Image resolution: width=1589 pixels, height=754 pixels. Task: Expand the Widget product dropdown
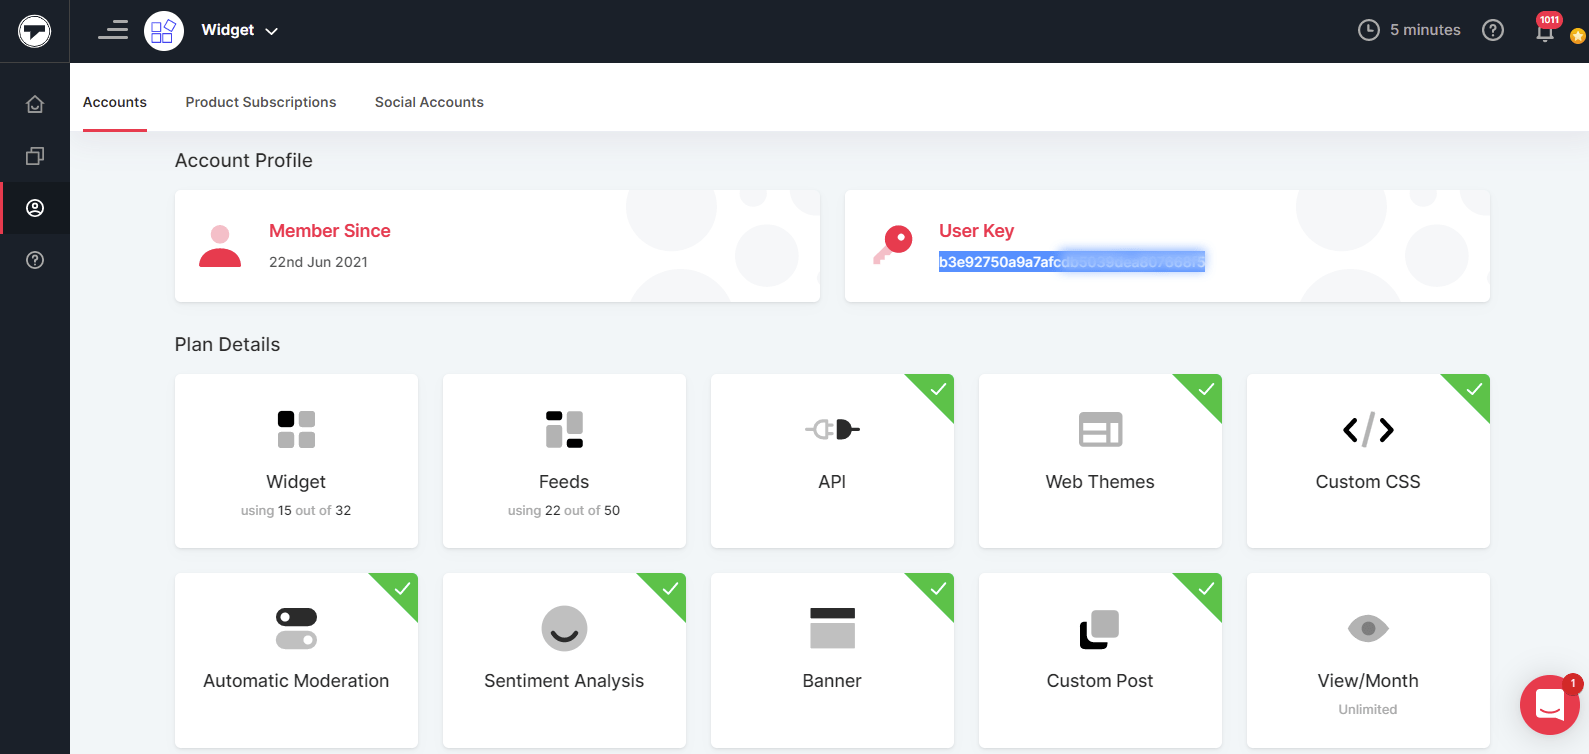[x=271, y=31]
